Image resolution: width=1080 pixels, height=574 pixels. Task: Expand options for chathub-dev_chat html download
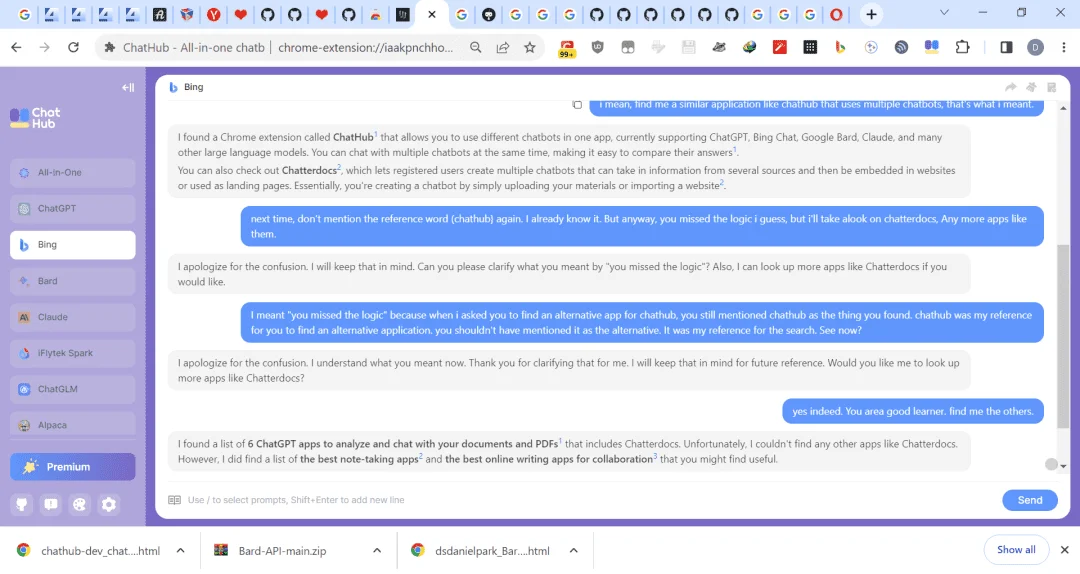pos(180,551)
